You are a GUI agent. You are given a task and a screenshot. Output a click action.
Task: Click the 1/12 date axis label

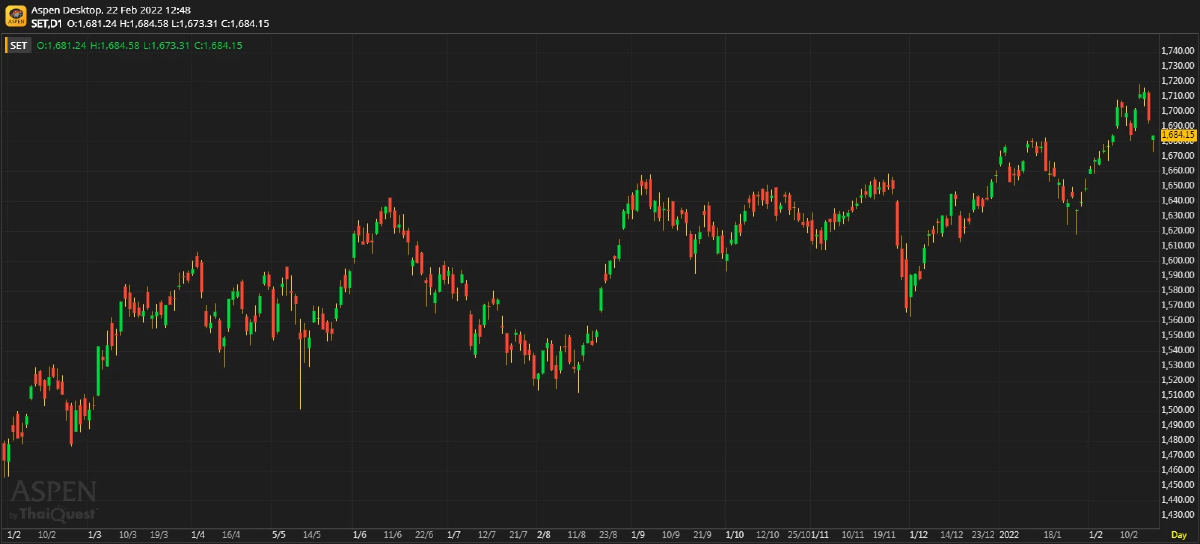918,536
